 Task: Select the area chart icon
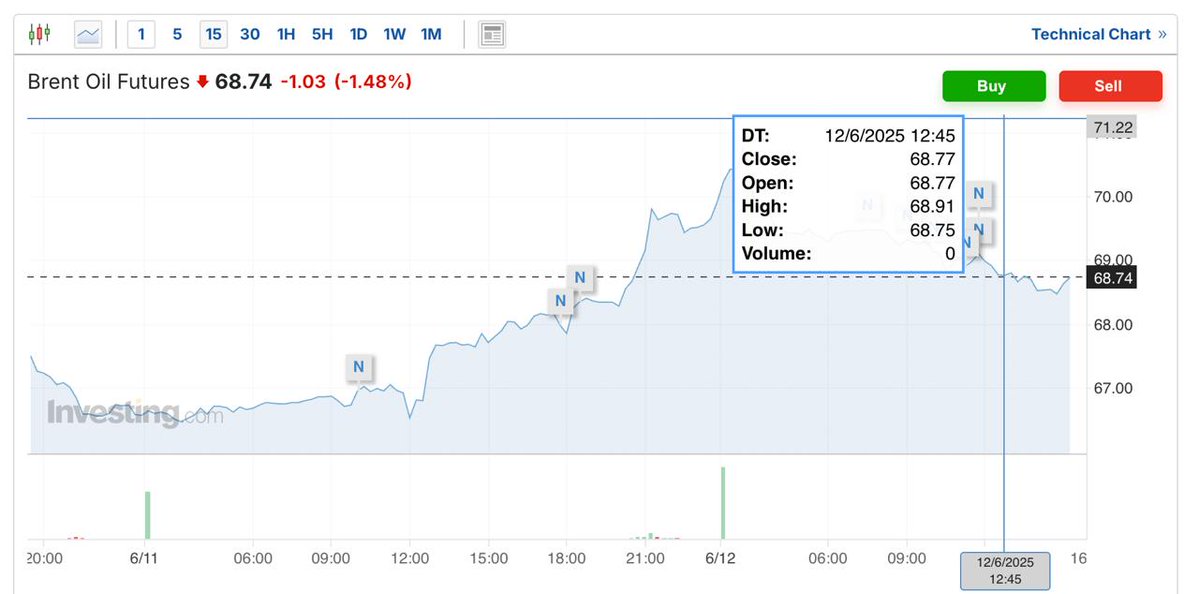(x=87, y=33)
